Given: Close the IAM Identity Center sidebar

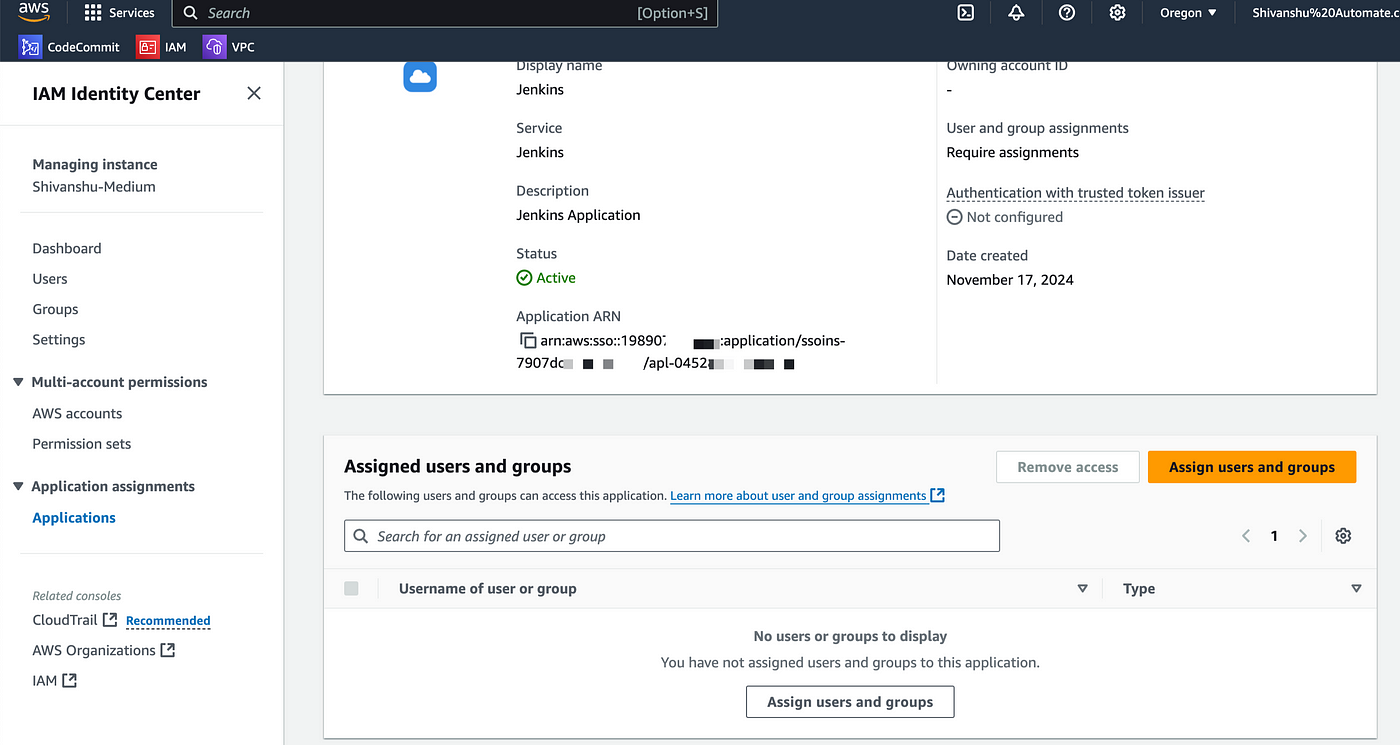Looking at the screenshot, I should (x=254, y=93).
